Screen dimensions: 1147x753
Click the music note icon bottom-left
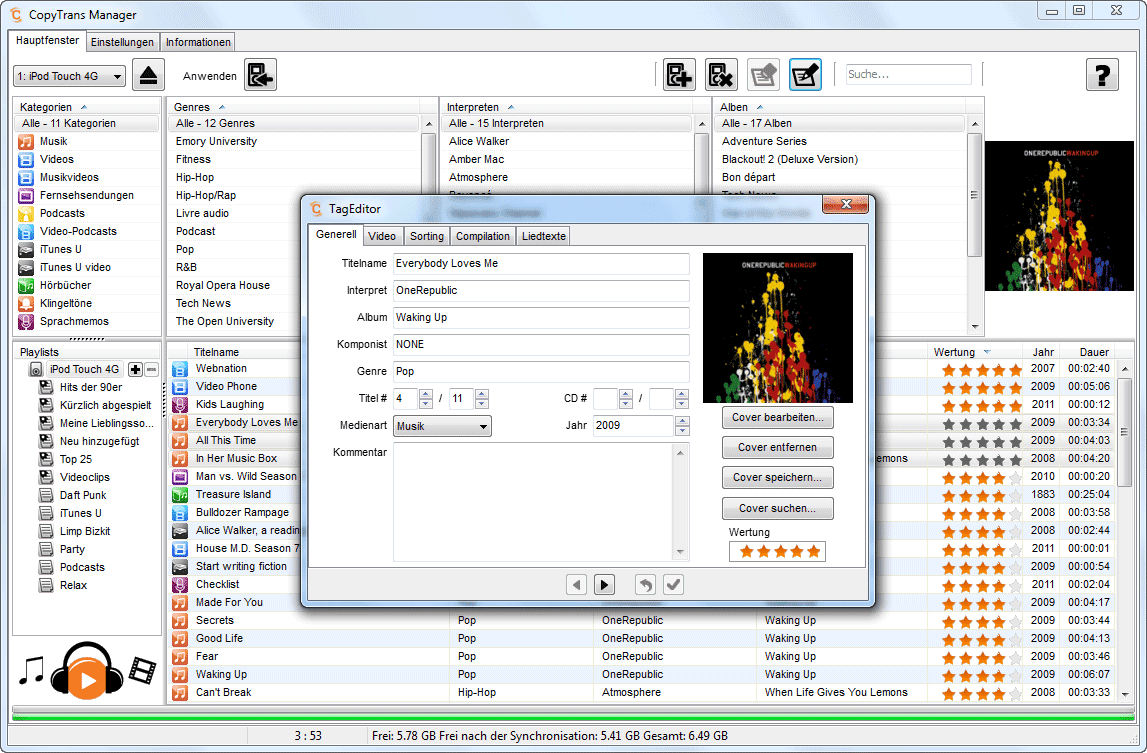coord(31,670)
